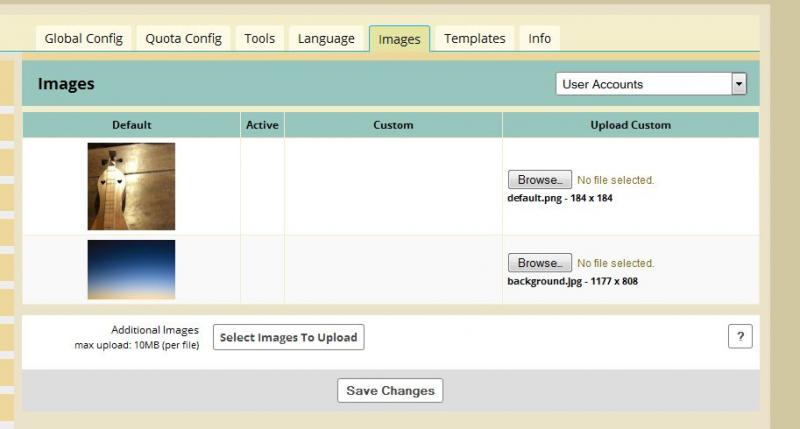800x429 pixels.
Task: Click the default.png guitar thumbnail
Action: (131, 186)
